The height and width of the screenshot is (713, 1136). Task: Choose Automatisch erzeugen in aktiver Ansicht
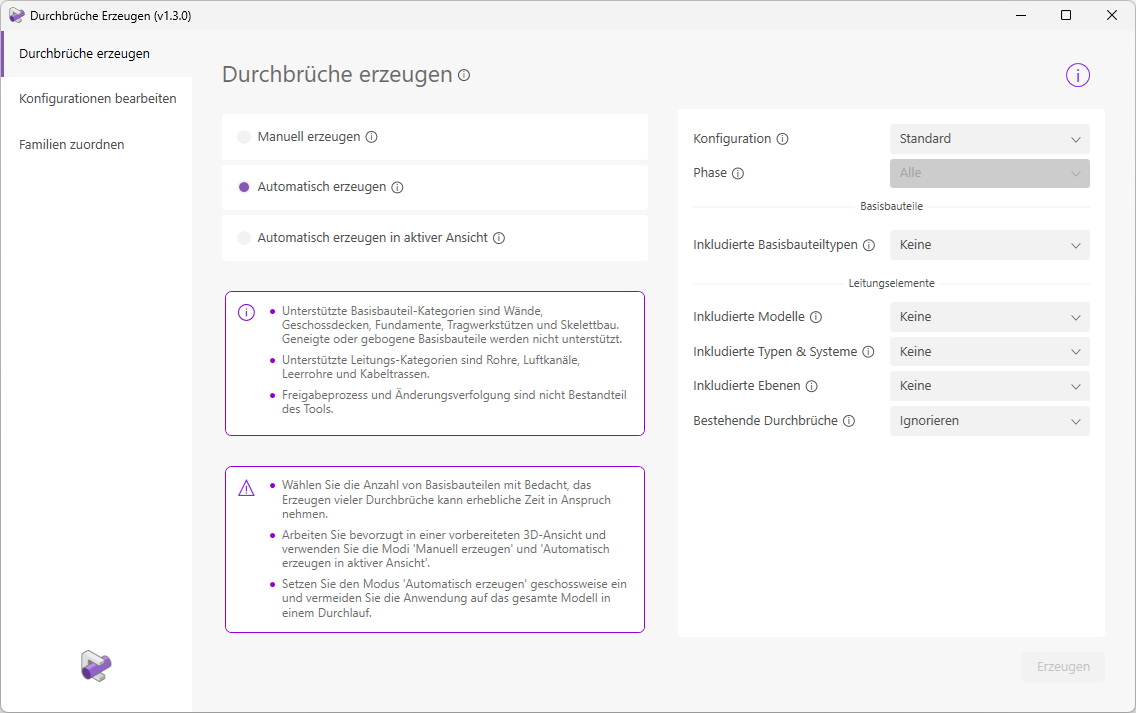244,238
